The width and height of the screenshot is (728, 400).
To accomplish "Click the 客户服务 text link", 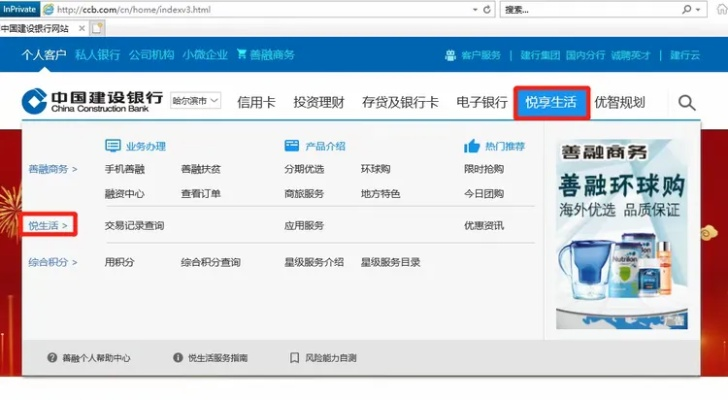I will click(x=481, y=55).
